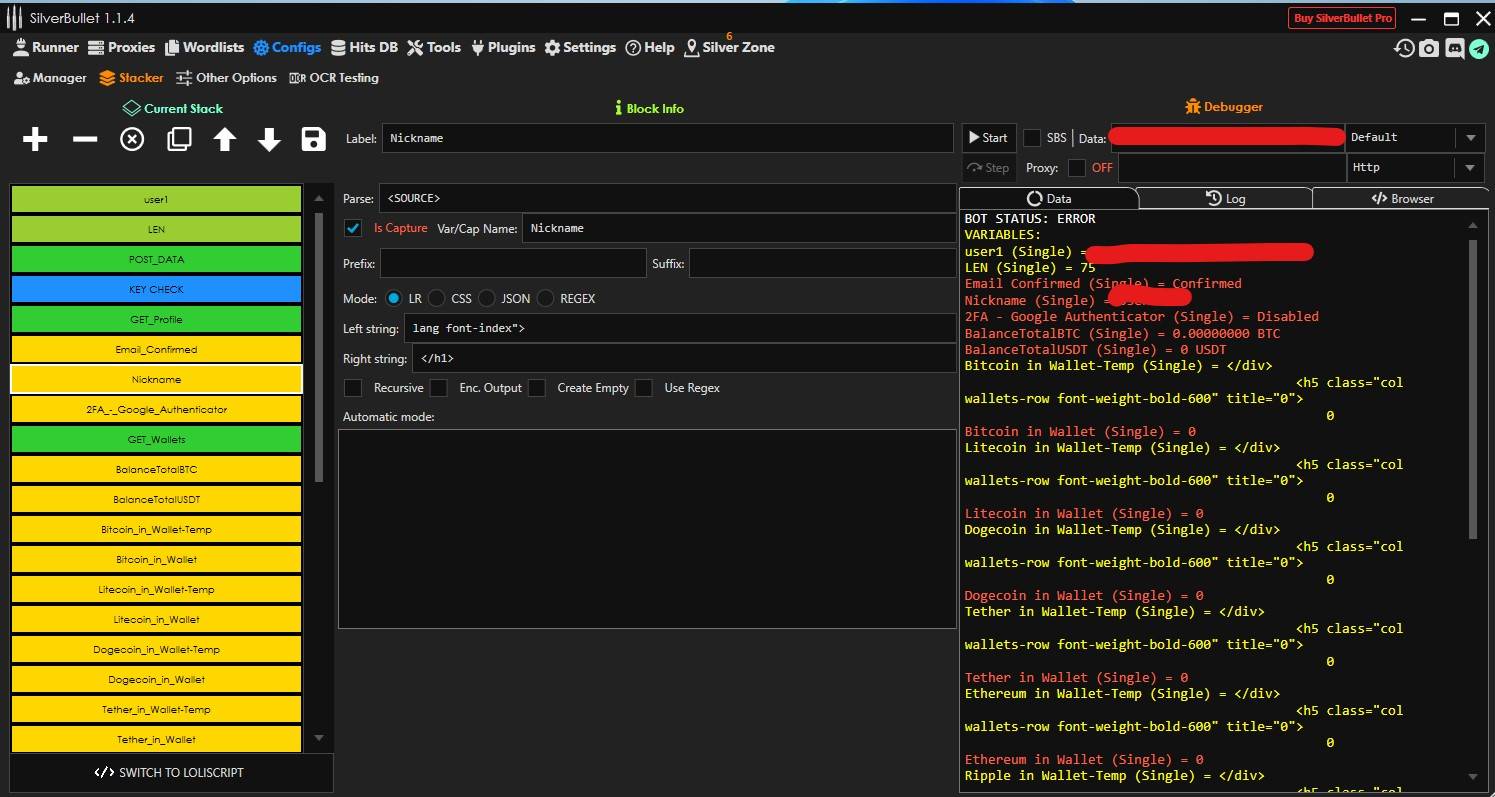The height and width of the screenshot is (797, 1495).
Task: Open the Wordlists section
Action: [x=204, y=47]
